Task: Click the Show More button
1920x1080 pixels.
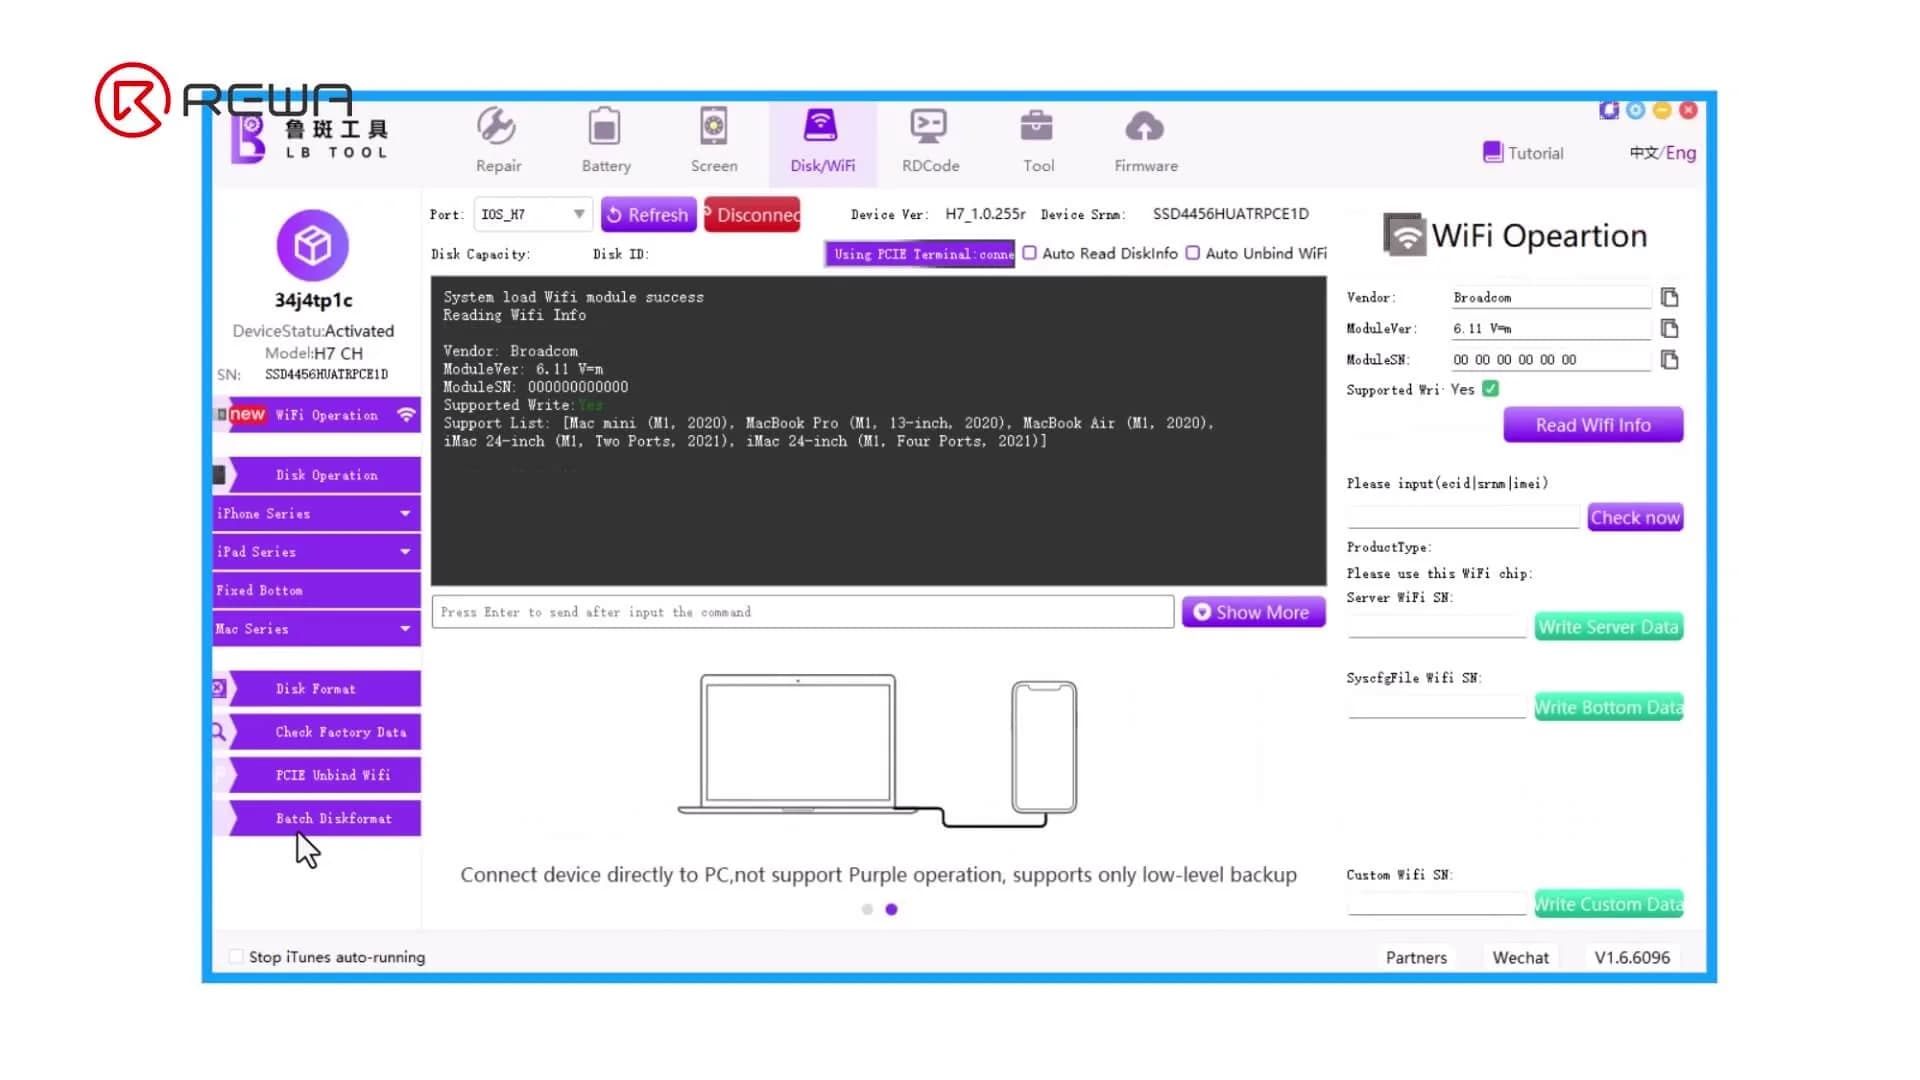Action: click(x=1253, y=612)
